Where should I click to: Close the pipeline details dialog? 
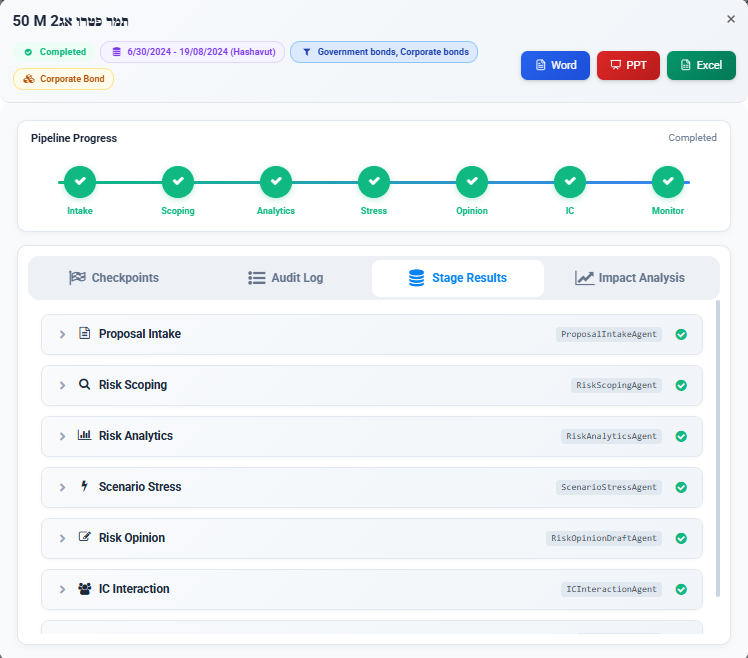click(x=731, y=19)
